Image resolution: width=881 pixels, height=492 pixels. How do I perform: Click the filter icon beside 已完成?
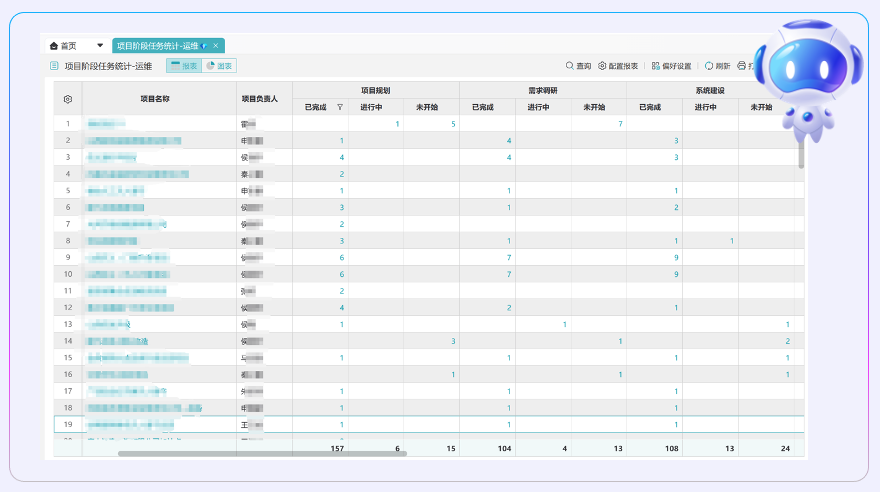[340, 106]
